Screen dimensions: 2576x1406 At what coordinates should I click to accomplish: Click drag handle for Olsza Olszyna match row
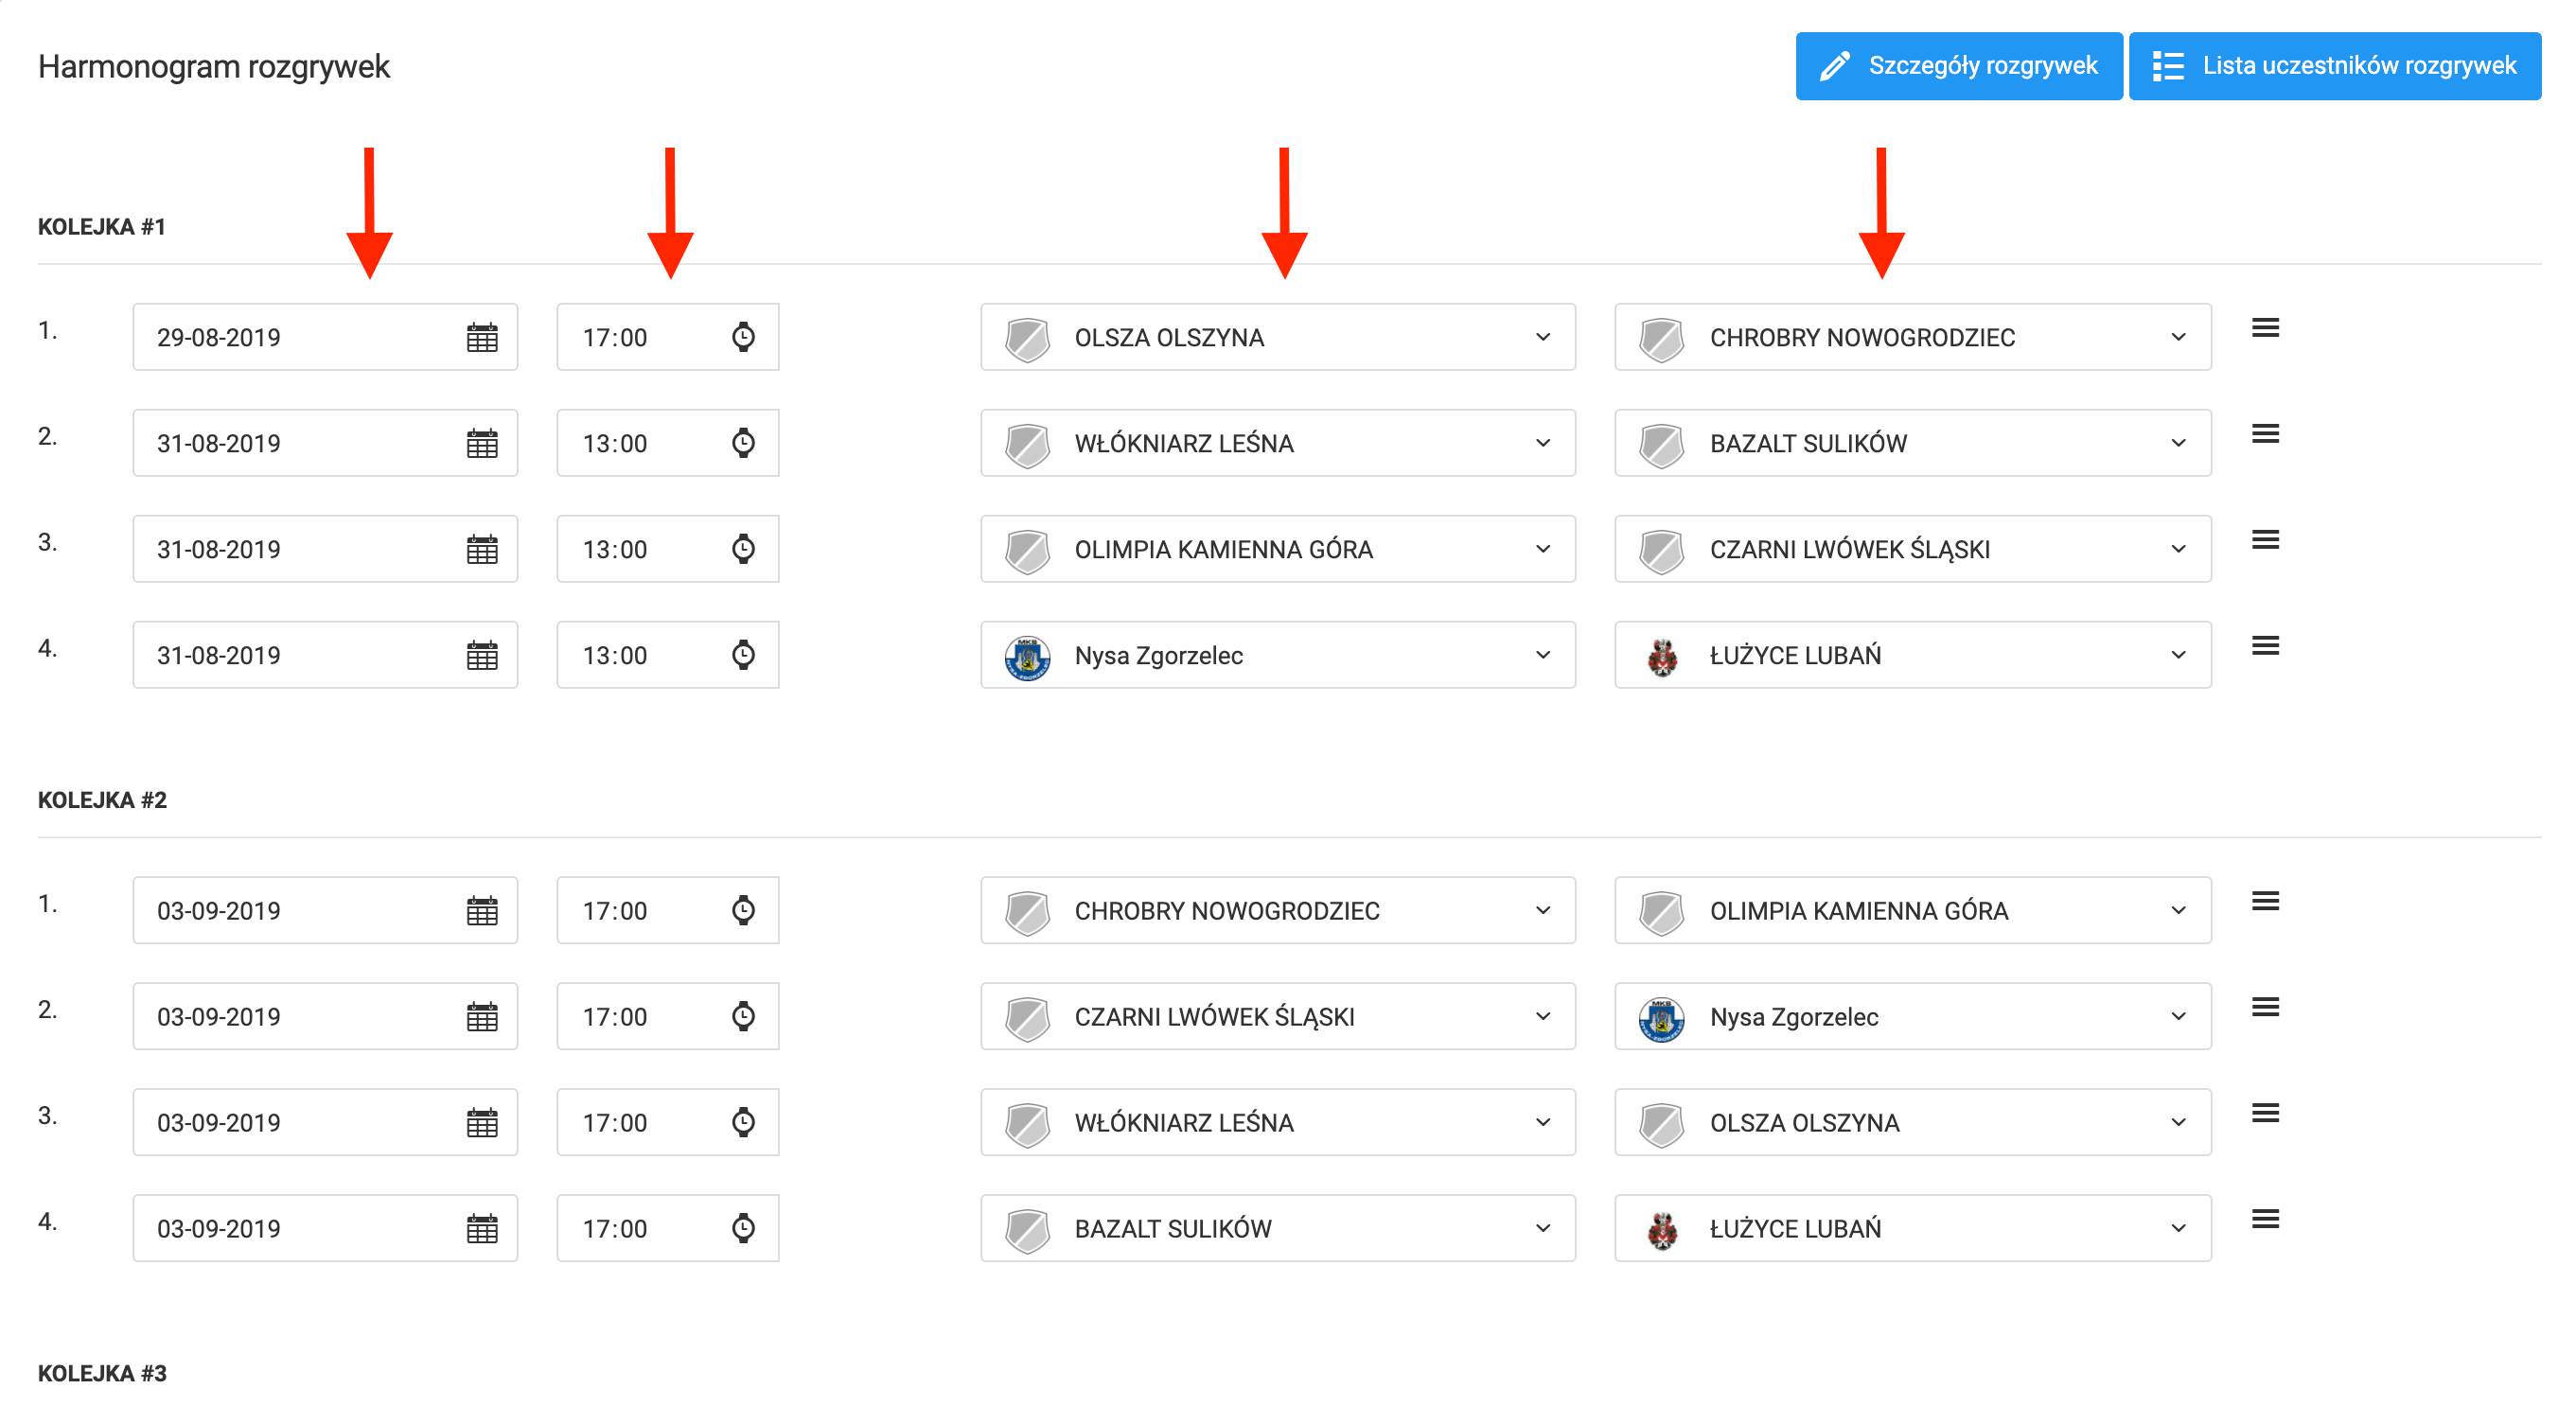[x=2265, y=328]
